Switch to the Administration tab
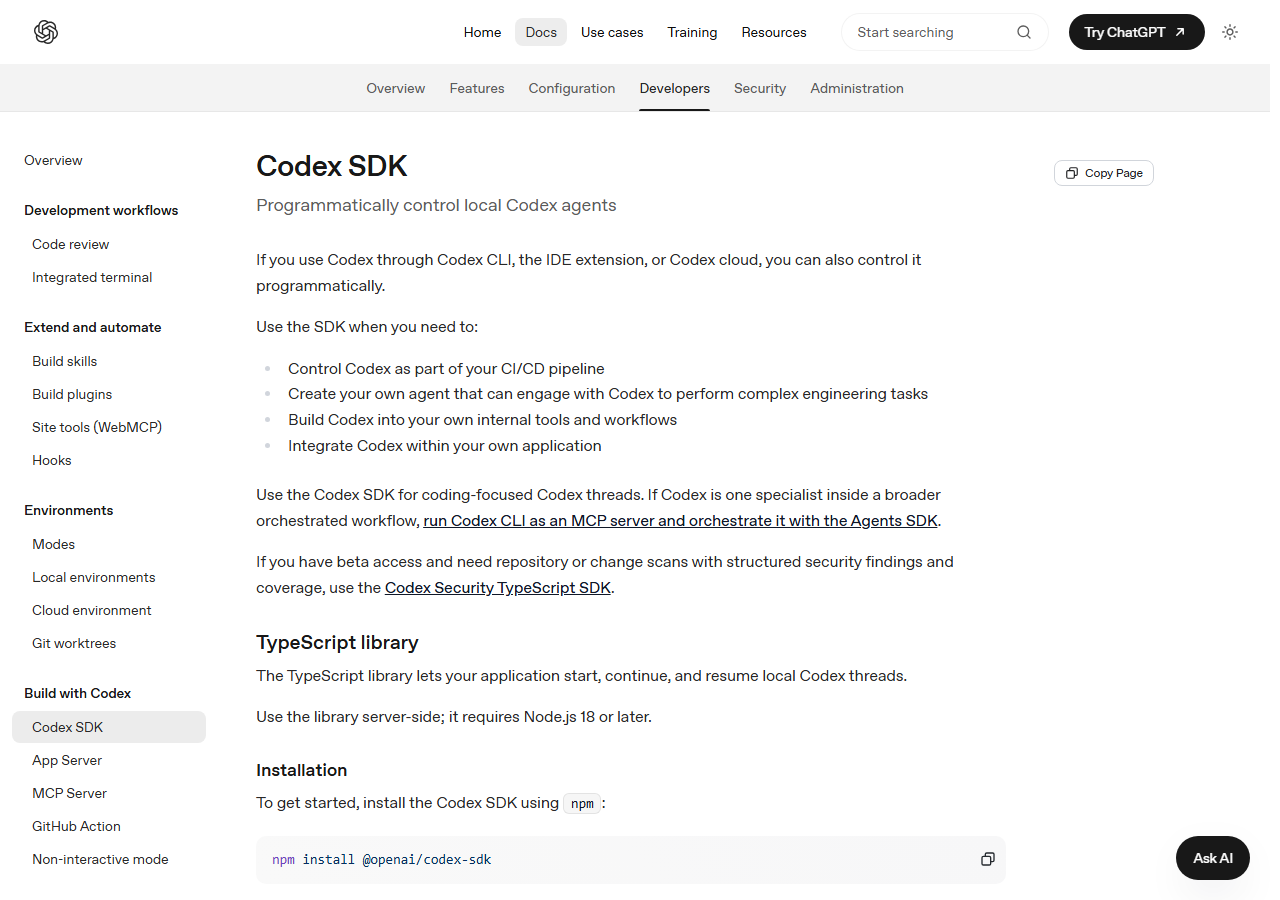Image resolution: width=1280 pixels, height=900 pixels. pyautogui.click(x=857, y=88)
